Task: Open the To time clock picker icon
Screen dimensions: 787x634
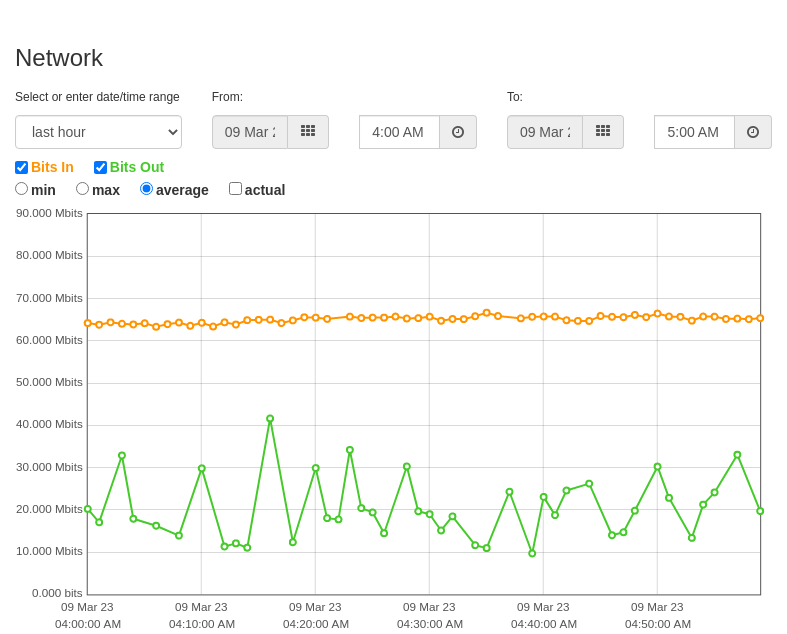Action: pyautogui.click(x=753, y=132)
